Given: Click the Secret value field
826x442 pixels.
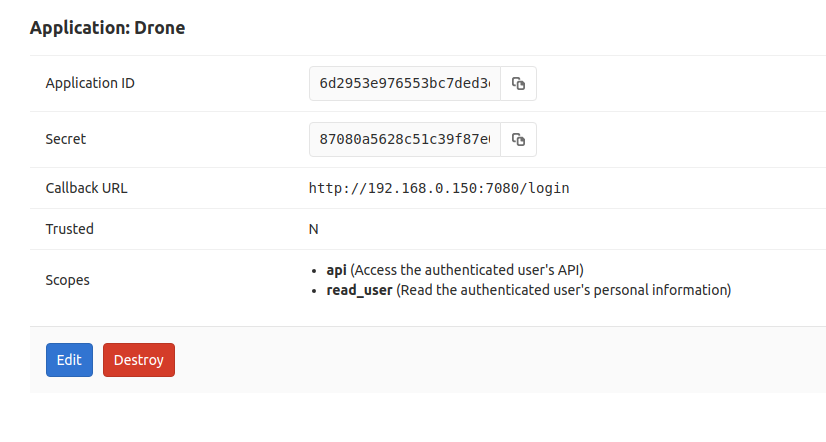Looking at the screenshot, I should pyautogui.click(x=405, y=140).
